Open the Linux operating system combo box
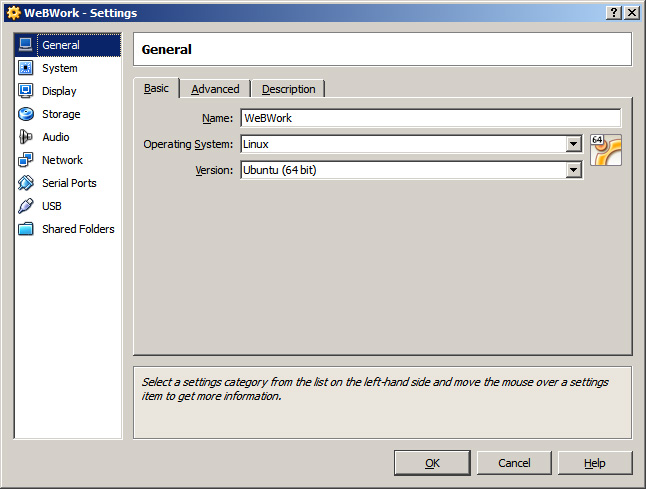The height and width of the screenshot is (489, 646). (411, 144)
